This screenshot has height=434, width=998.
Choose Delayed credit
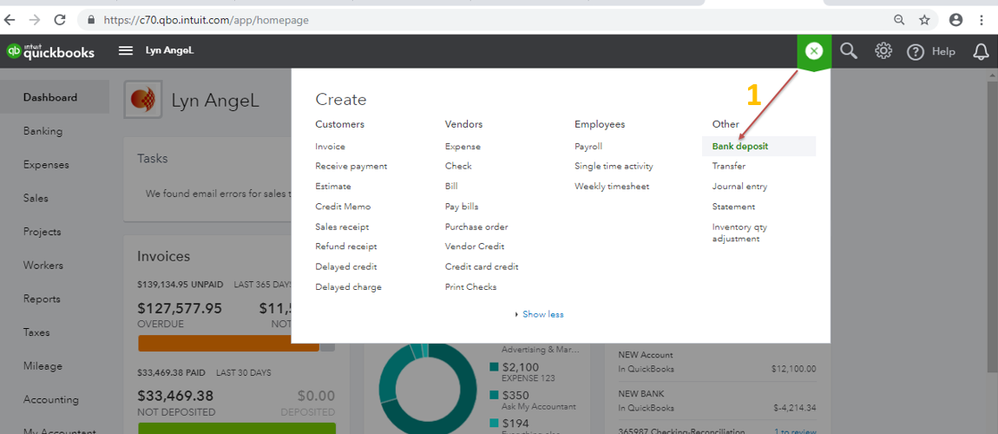(346, 267)
